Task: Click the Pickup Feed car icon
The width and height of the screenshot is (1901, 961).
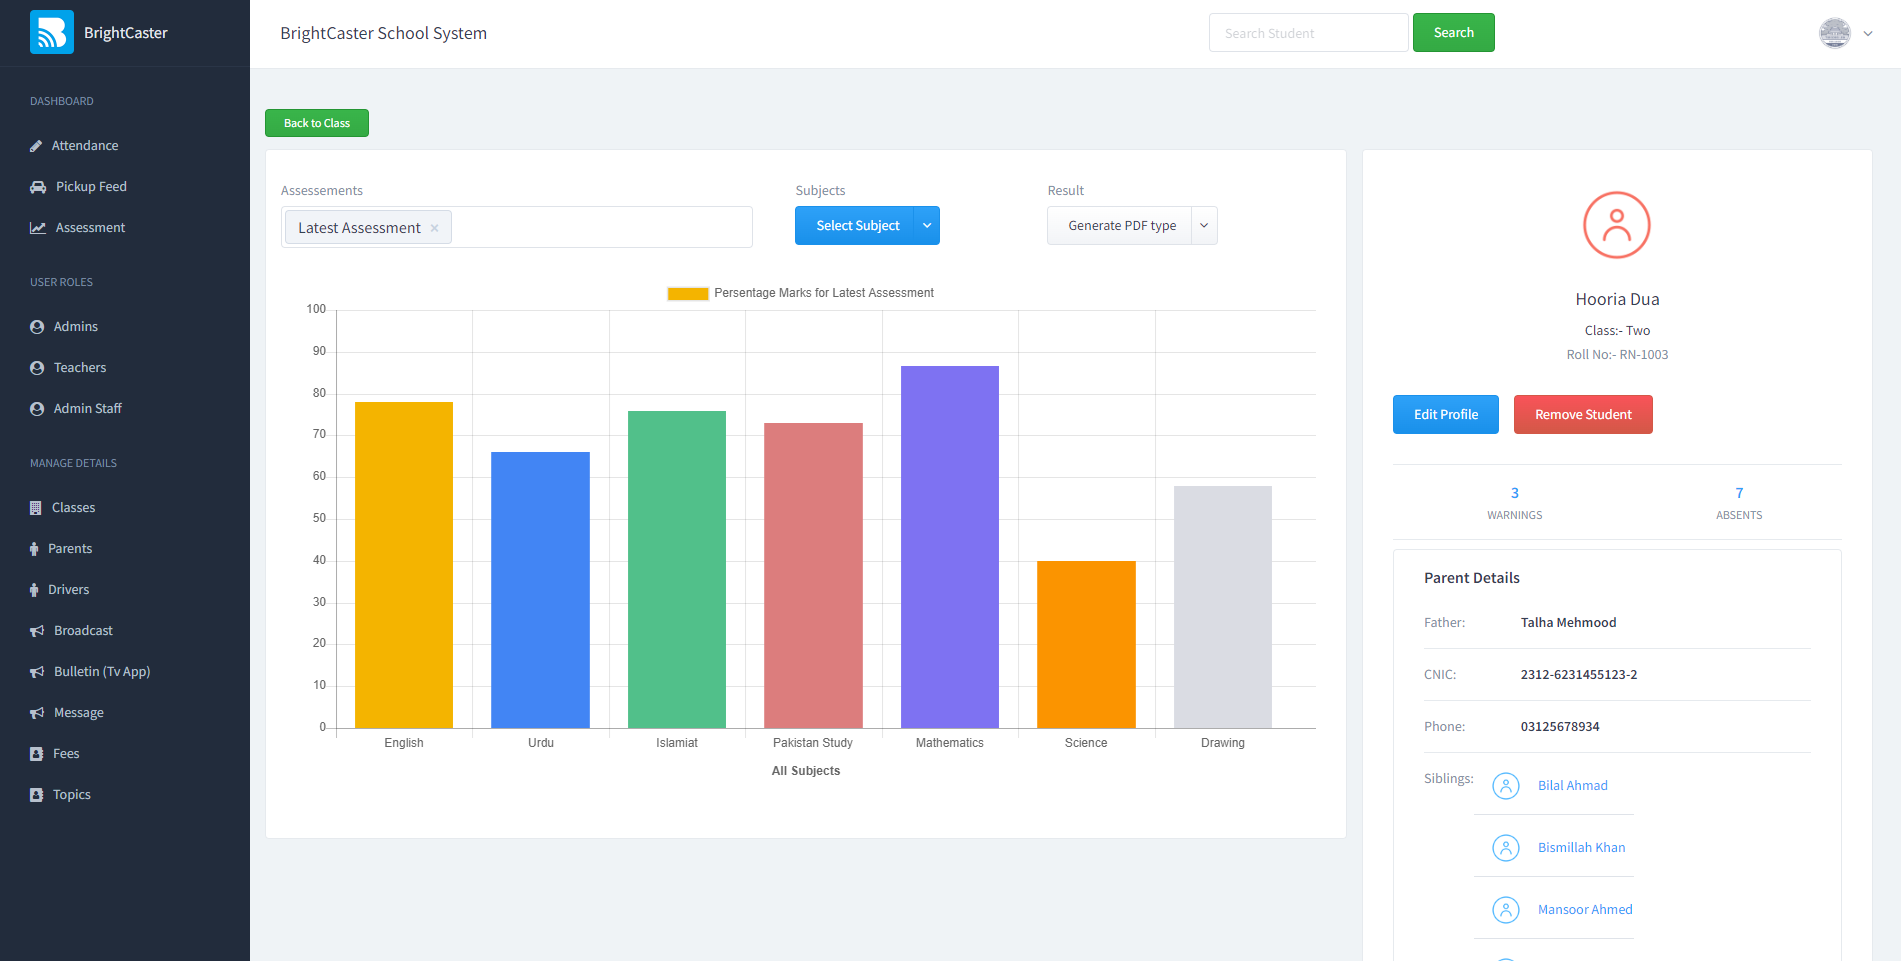Action: (38, 187)
